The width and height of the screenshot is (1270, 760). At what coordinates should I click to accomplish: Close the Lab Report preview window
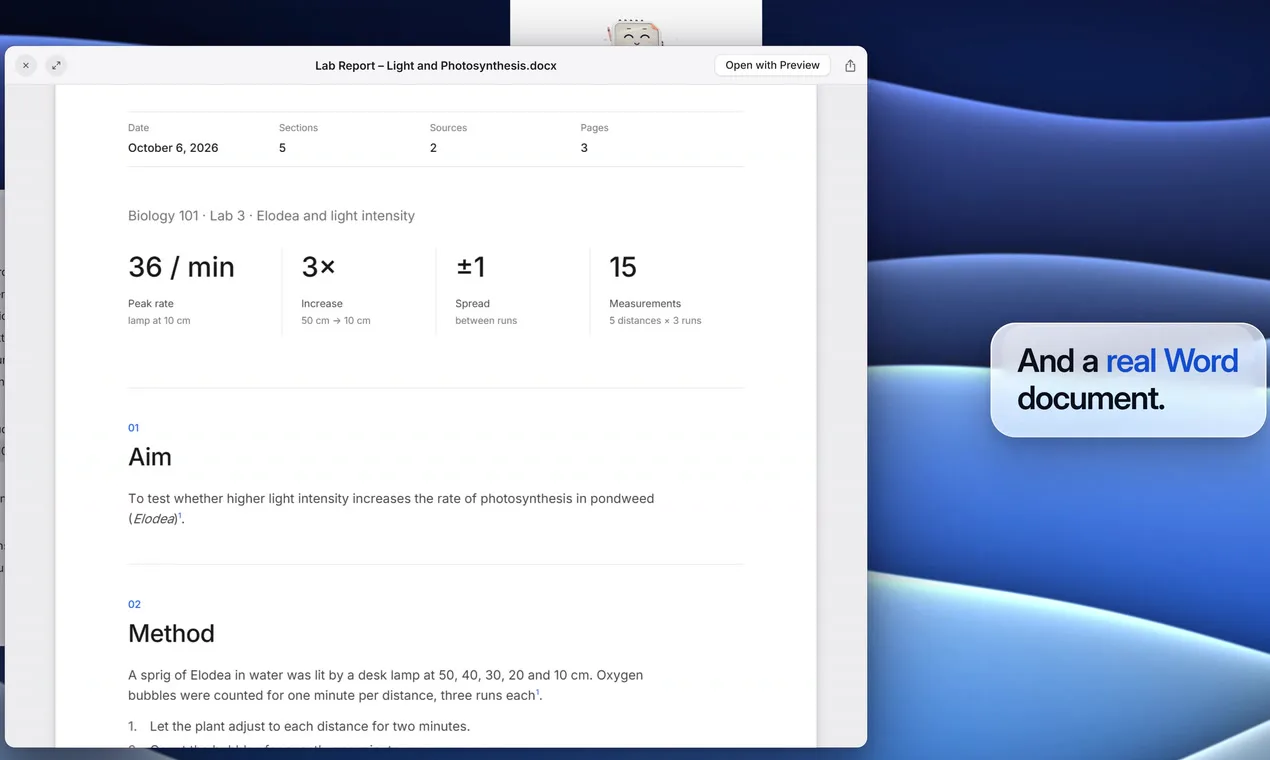(x=26, y=65)
